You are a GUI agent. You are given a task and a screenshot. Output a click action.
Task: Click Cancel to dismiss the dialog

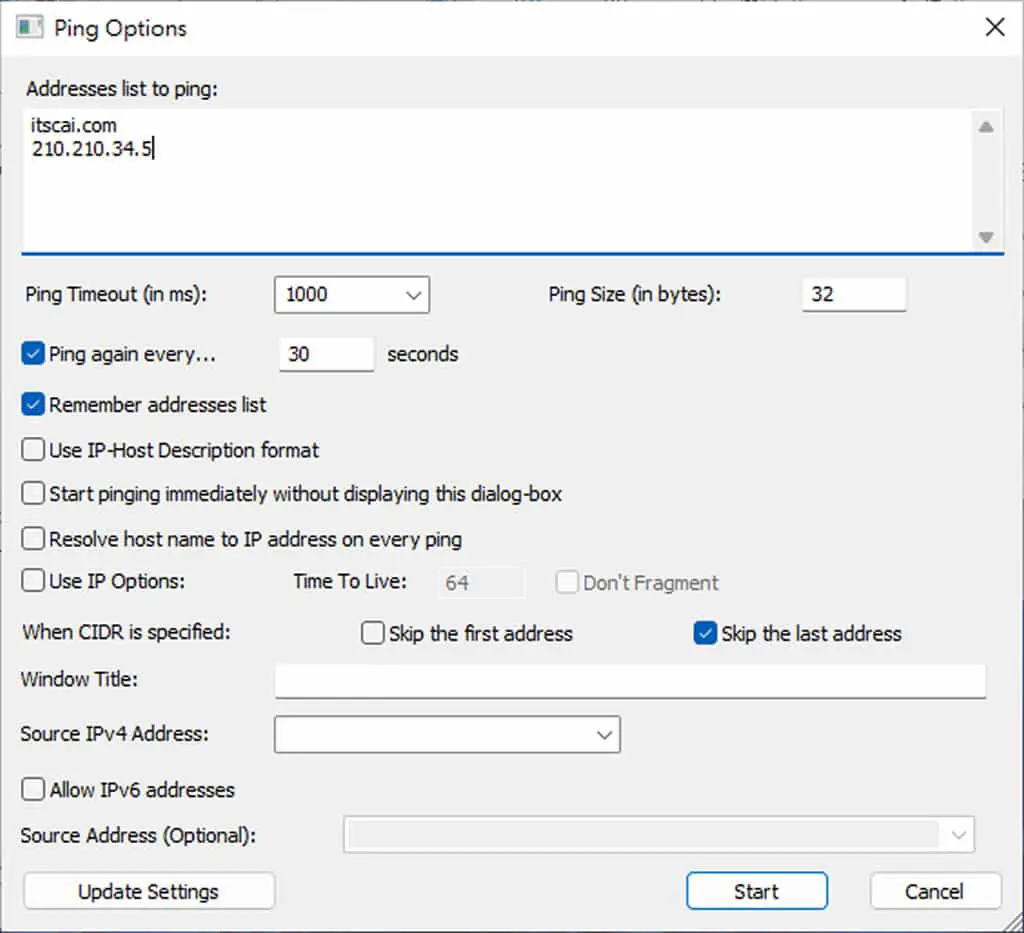point(935,891)
